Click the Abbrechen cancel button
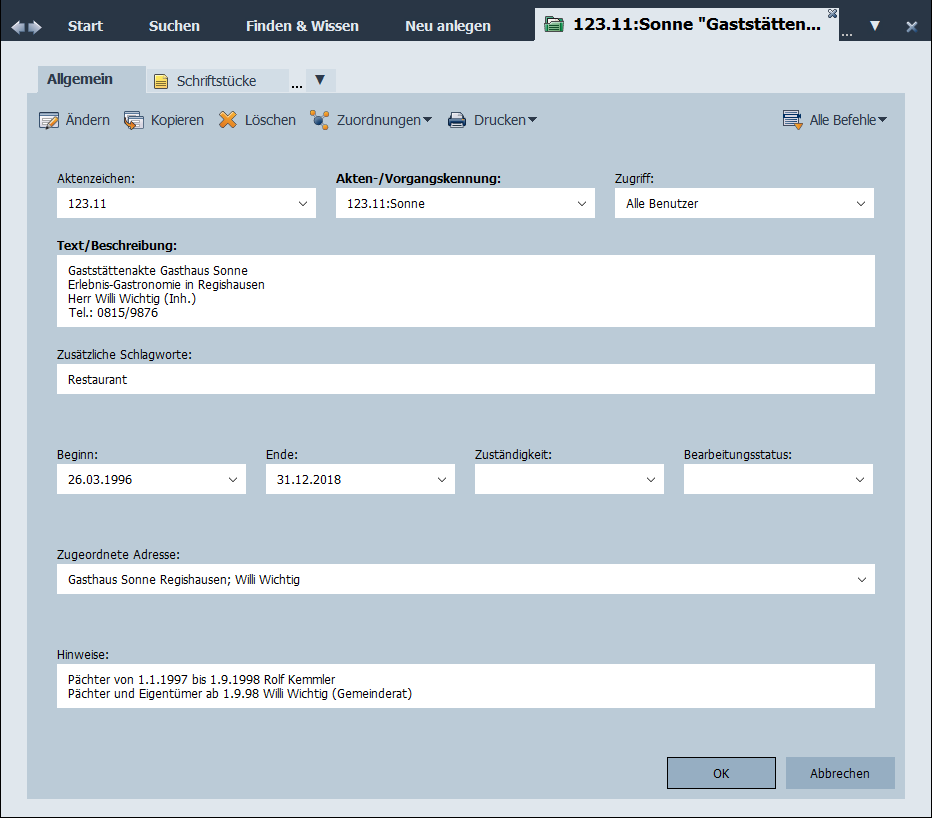Image resolution: width=932 pixels, height=818 pixels. [x=840, y=773]
